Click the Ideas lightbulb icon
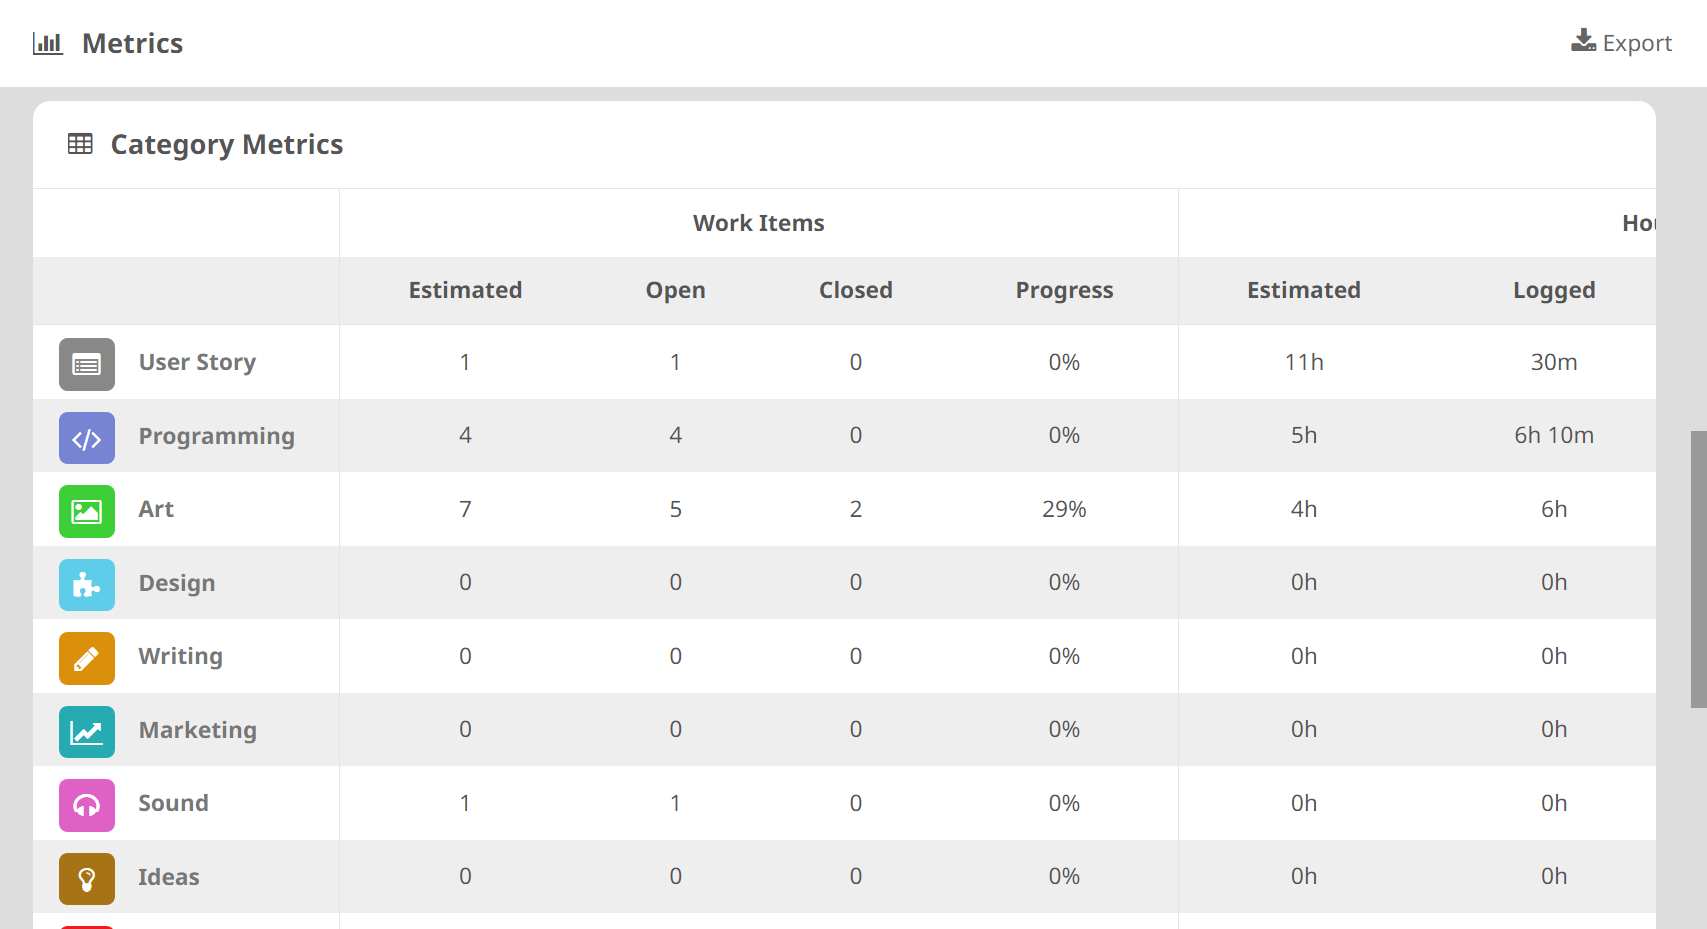 click(86, 878)
